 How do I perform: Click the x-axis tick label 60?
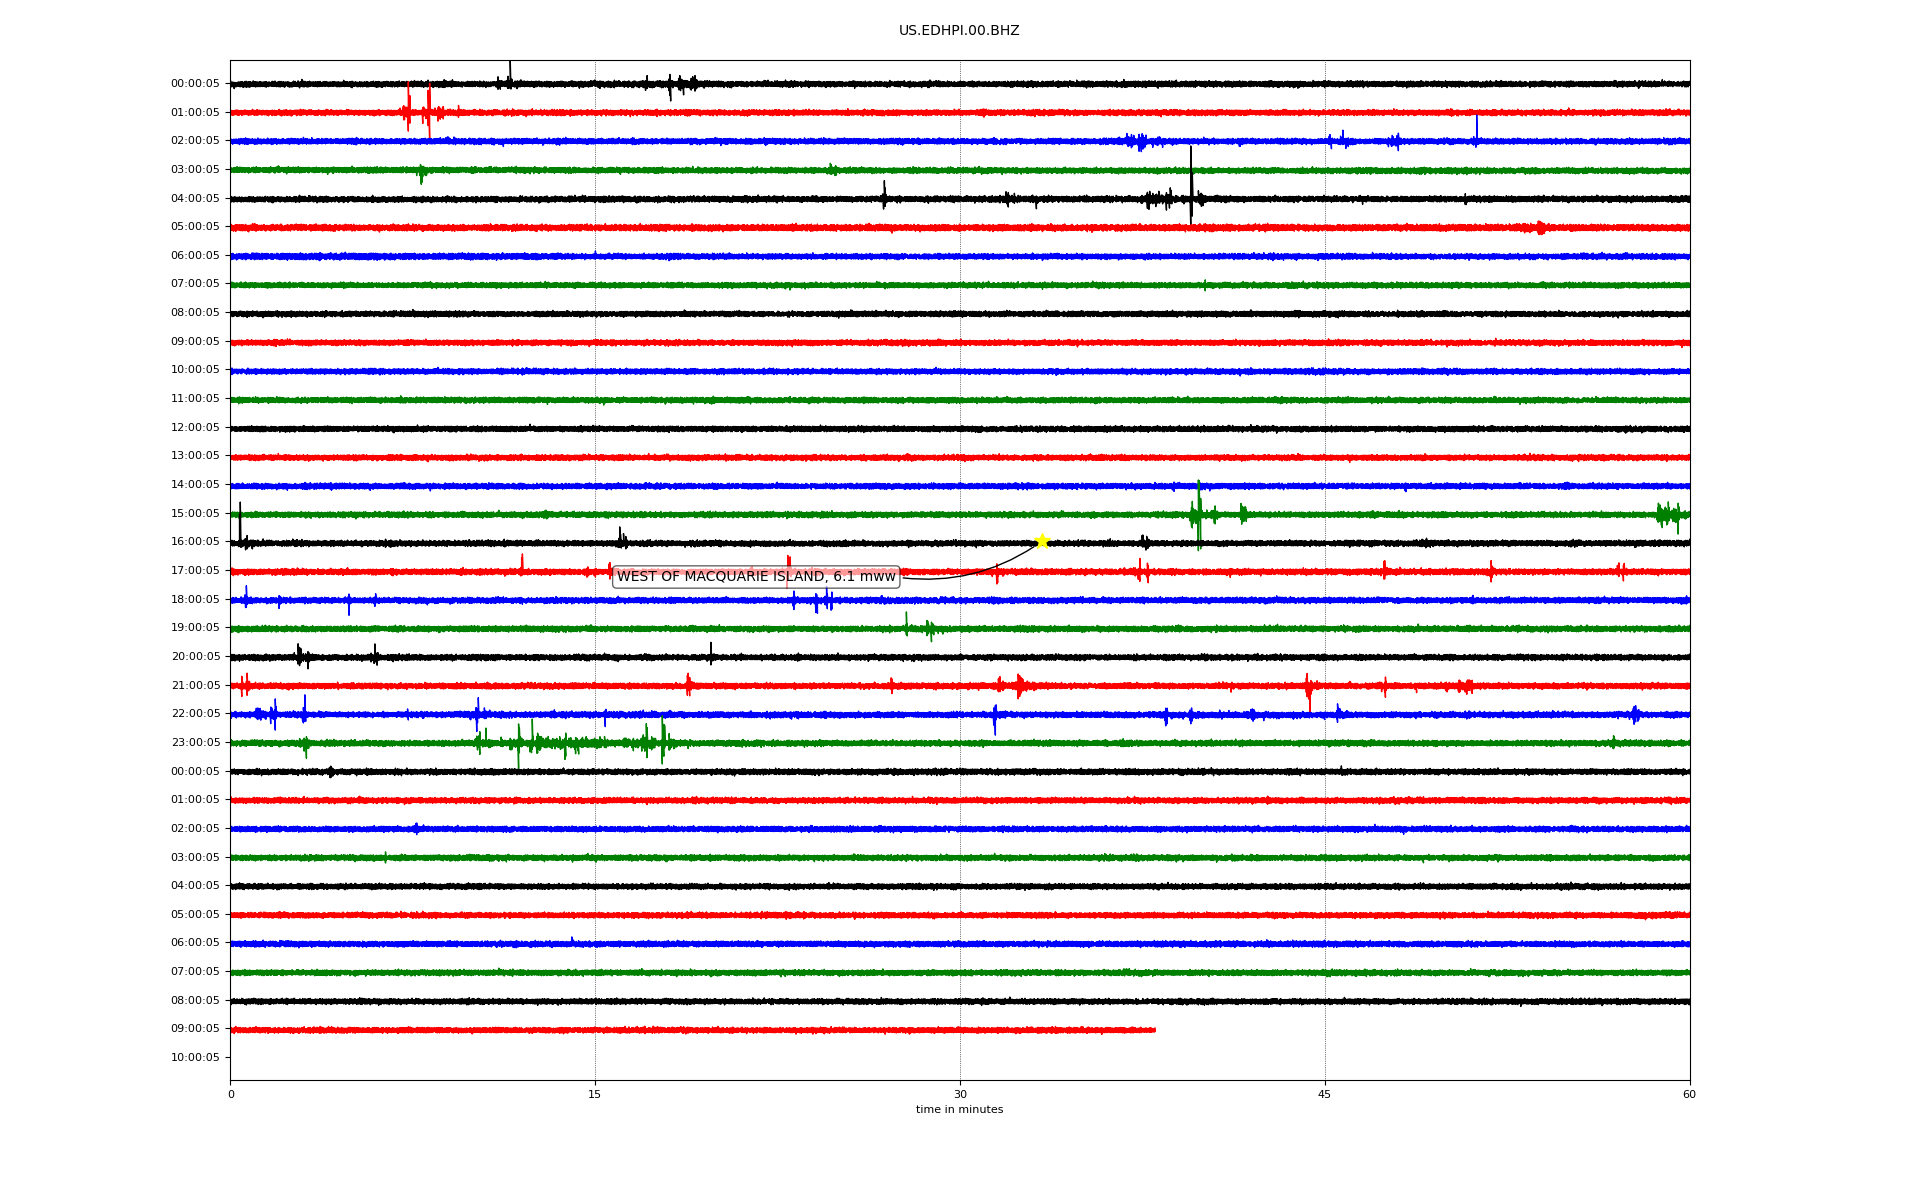(1689, 1094)
